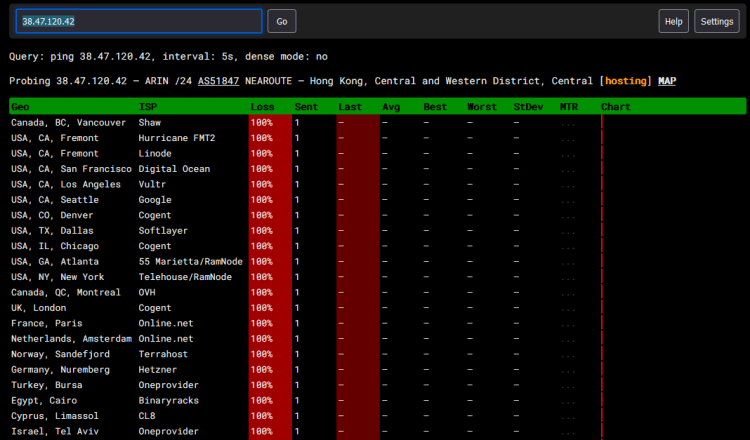Select Norway, Sandefjord row
750x440 pixels.
click(x=377, y=354)
